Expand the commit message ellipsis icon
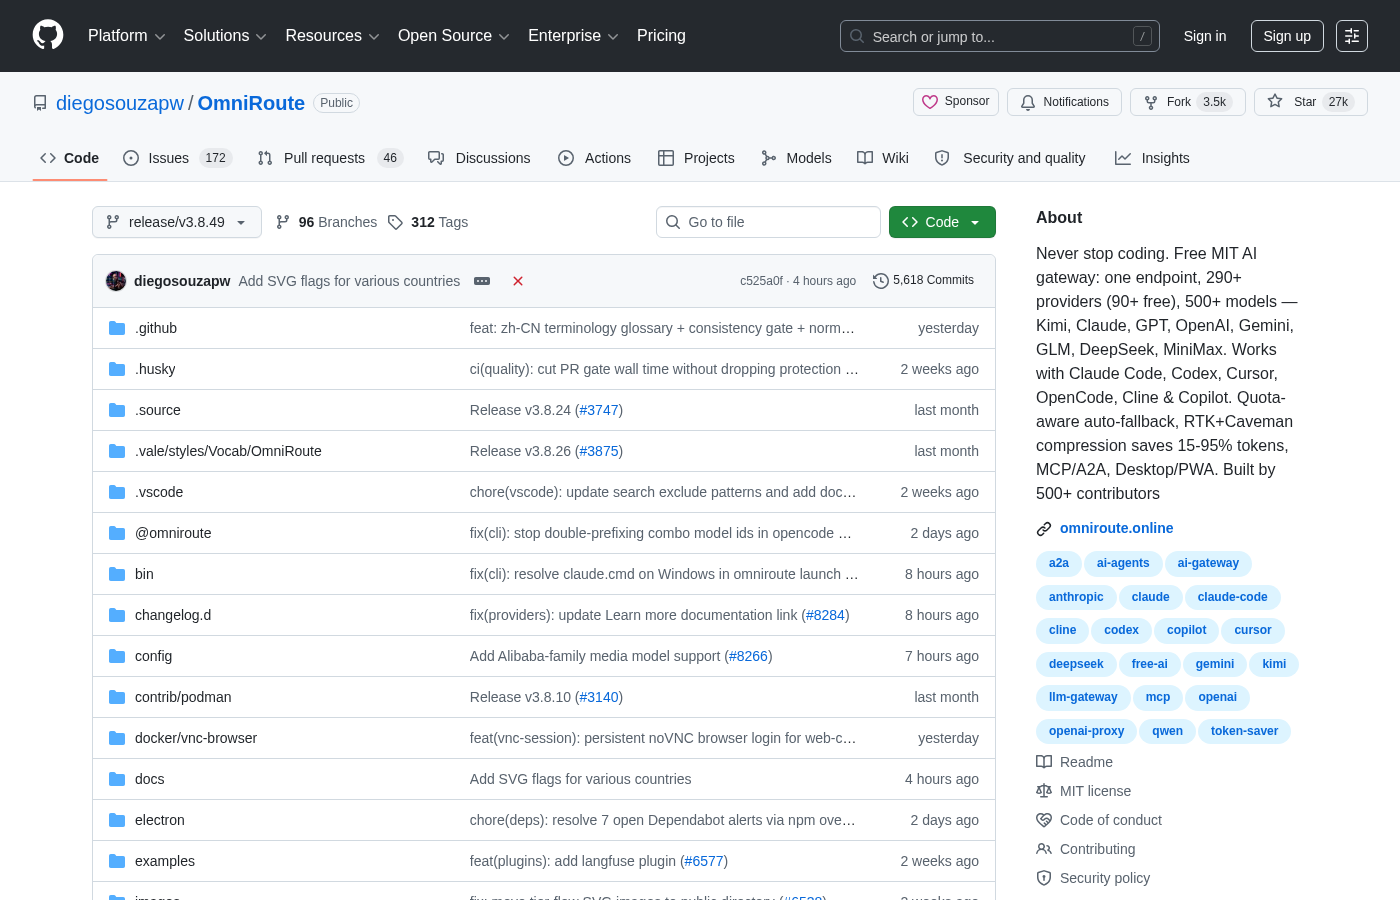The height and width of the screenshot is (900, 1400). tap(482, 281)
